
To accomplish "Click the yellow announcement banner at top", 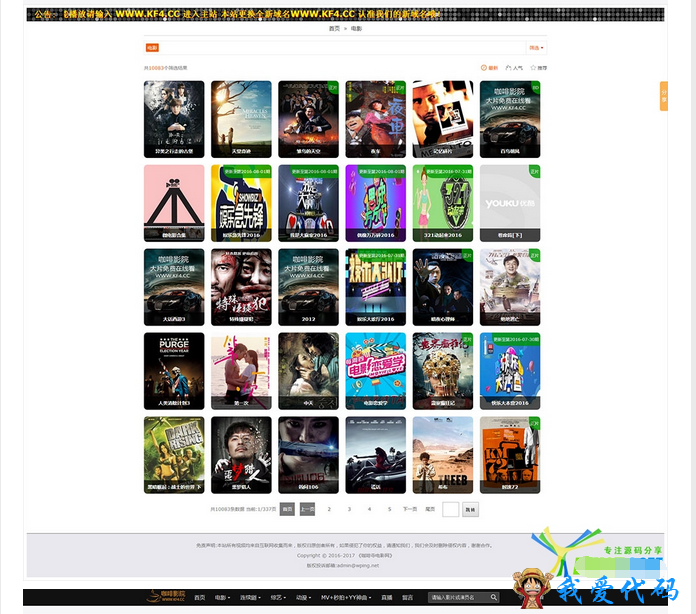I will pyautogui.click(x=345, y=14).
